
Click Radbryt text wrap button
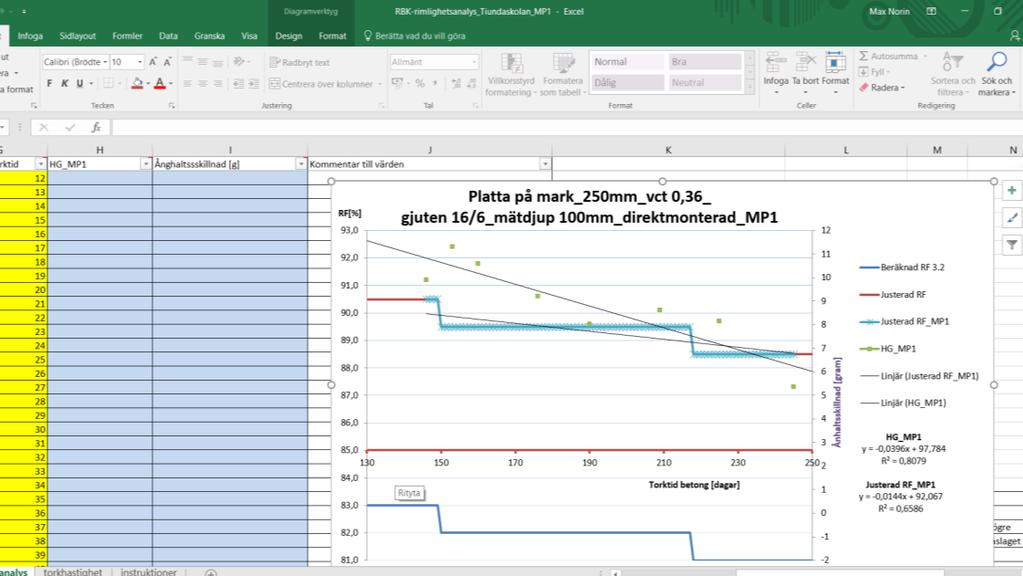coord(299,63)
